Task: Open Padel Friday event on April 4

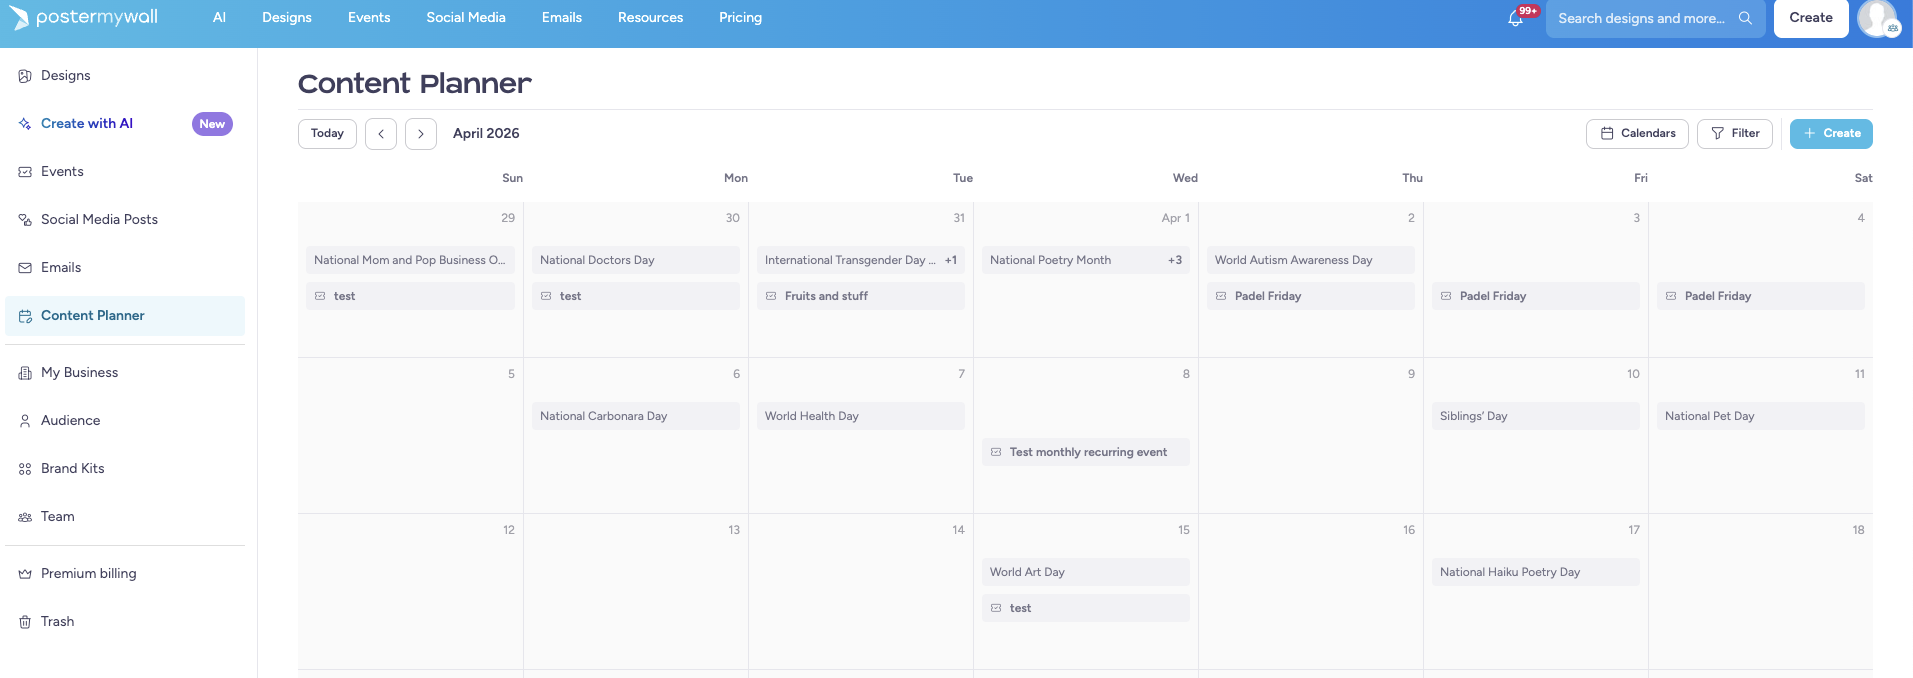Action: [x=1761, y=296]
